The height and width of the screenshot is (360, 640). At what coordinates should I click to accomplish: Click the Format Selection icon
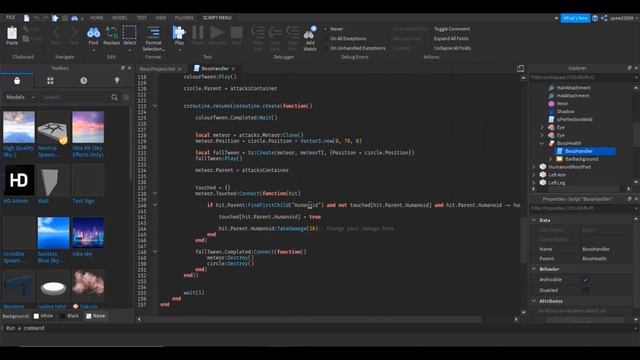point(153,33)
